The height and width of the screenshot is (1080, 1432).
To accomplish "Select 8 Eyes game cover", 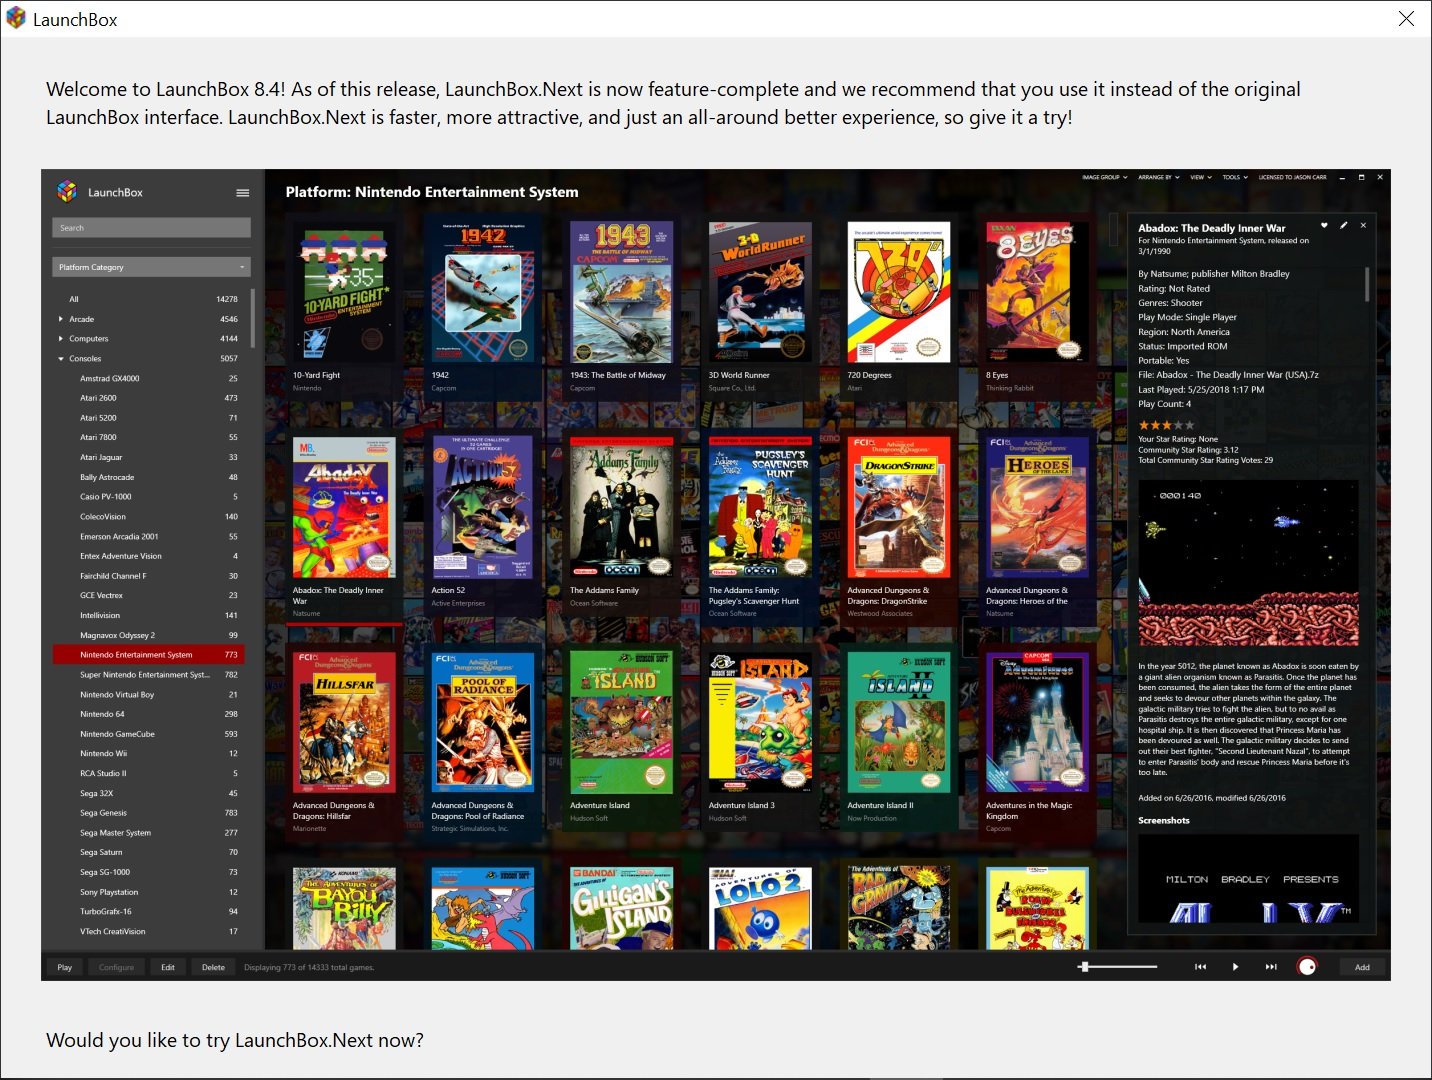I will tap(1037, 292).
